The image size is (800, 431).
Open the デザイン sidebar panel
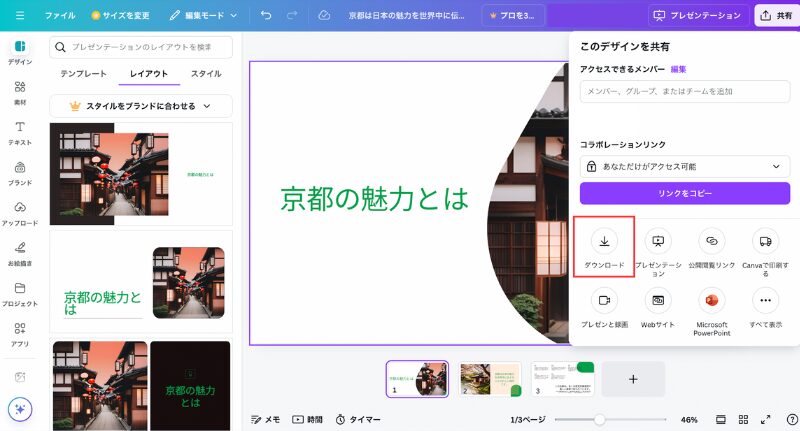20,52
